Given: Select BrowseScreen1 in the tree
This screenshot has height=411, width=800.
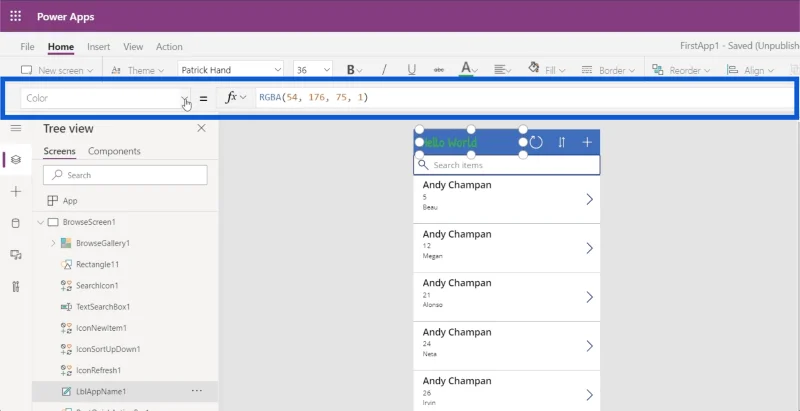Looking at the screenshot, I should 89,222.
